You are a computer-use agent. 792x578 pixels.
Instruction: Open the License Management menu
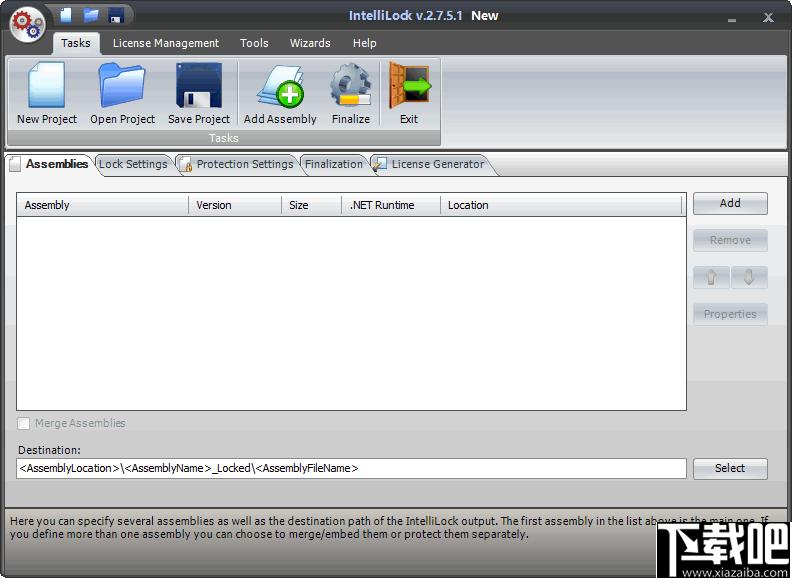coord(166,43)
